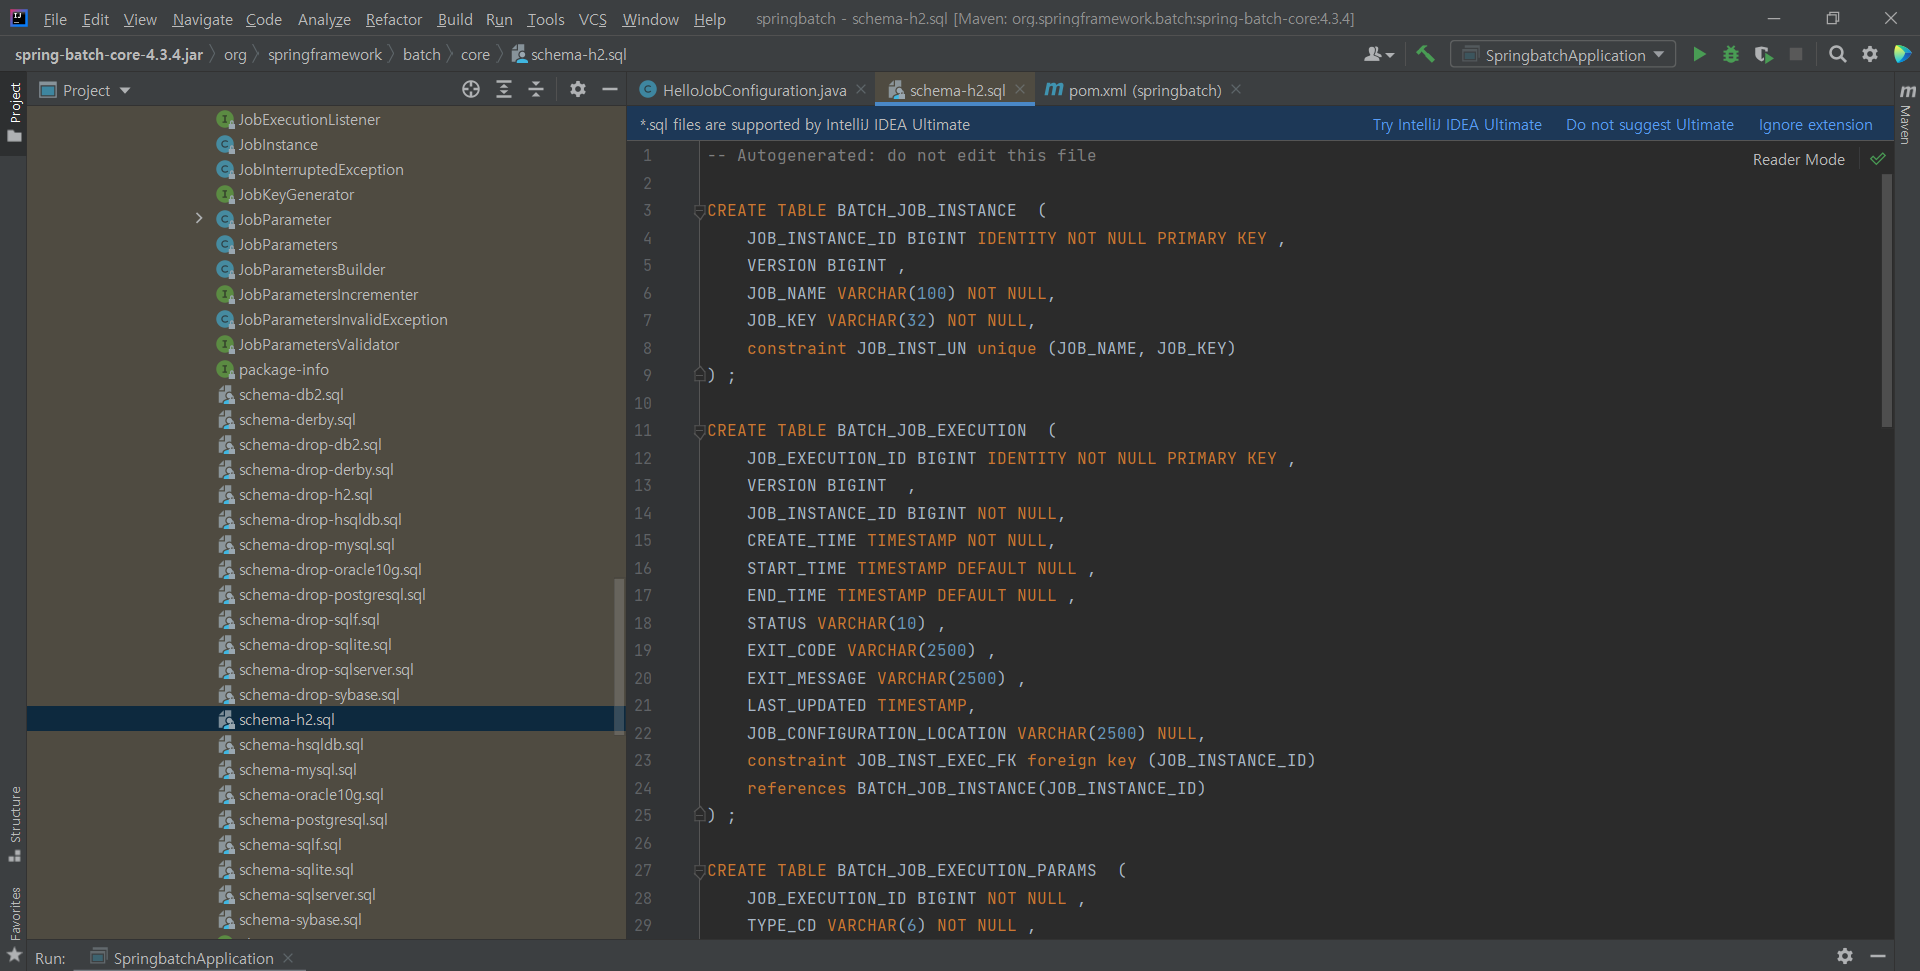
Task: Click Do not suggest Ultimate link
Action: tap(1649, 125)
